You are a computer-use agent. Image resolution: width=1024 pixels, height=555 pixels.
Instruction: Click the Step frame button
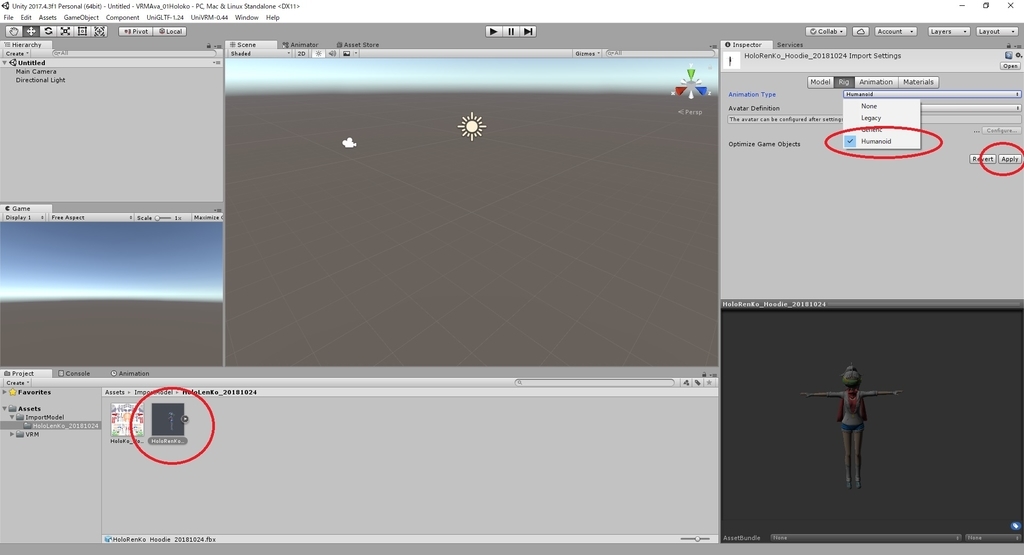tap(528, 31)
